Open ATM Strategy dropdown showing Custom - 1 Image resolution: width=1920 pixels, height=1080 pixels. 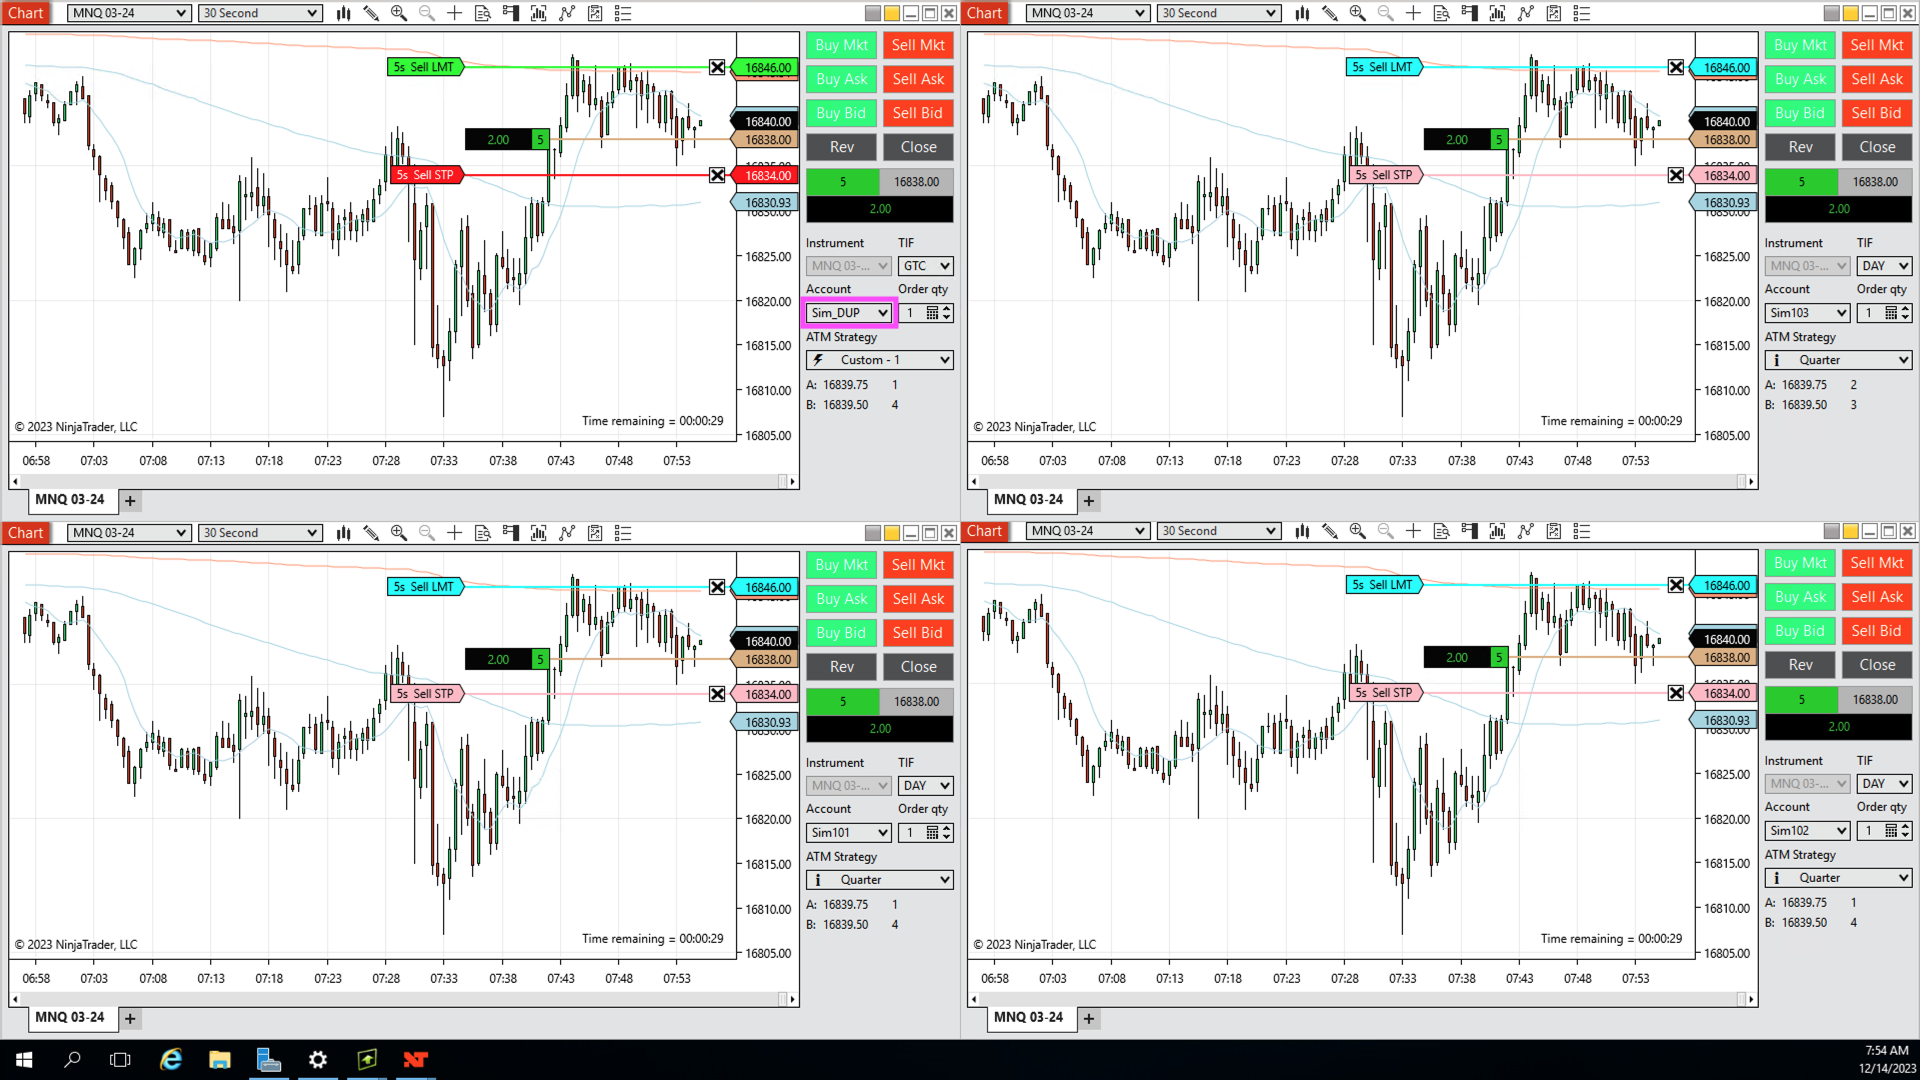click(x=879, y=360)
